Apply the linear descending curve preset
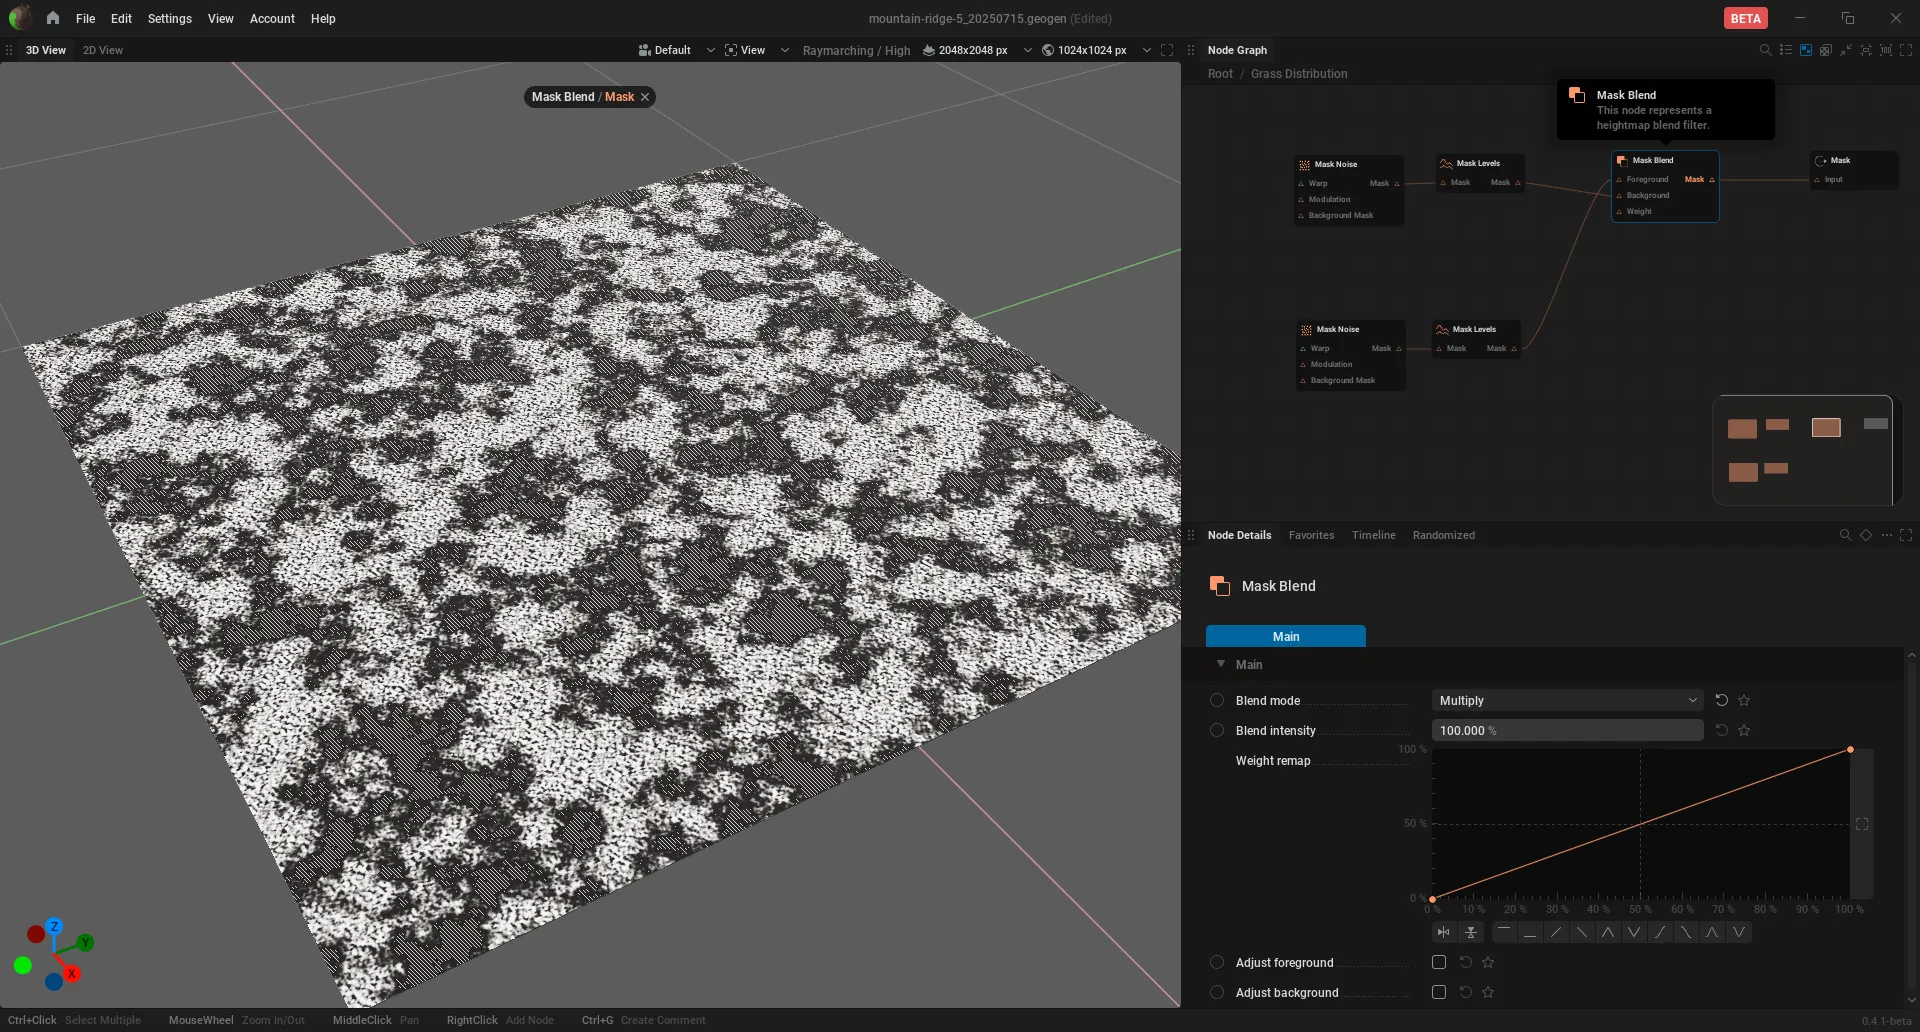This screenshot has height=1032, width=1920. click(1582, 932)
